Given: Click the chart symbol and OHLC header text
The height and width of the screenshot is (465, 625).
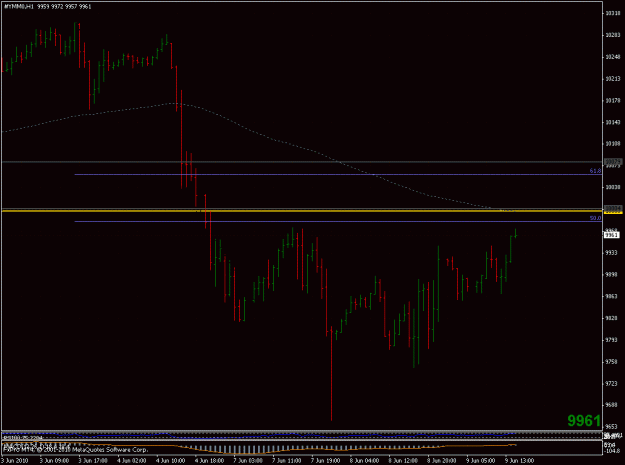Looking at the screenshot, I should (47, 7).
